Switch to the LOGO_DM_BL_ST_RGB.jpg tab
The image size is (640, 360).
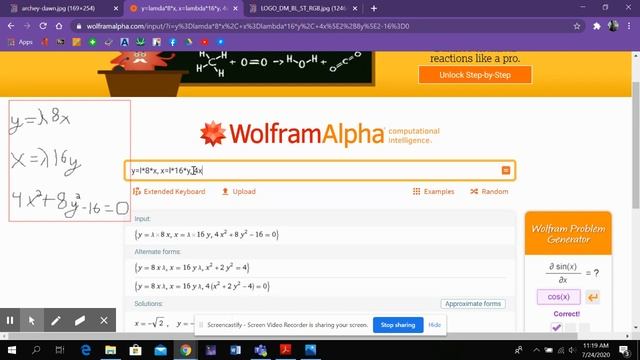(303, 8)
